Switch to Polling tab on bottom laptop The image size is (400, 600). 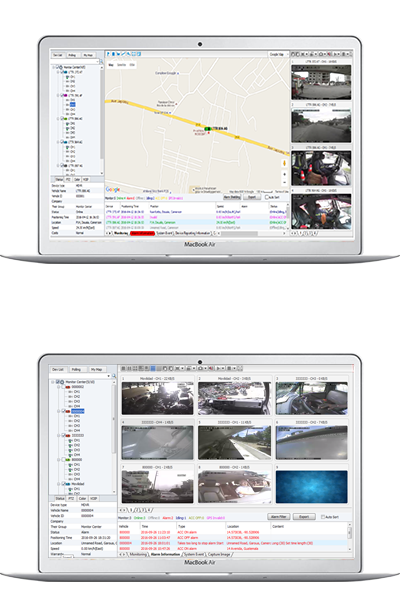(x=77, y=370)
